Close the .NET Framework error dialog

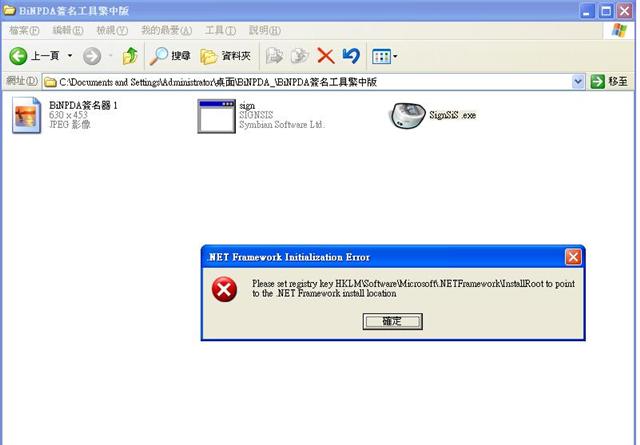tap(573, 257)
